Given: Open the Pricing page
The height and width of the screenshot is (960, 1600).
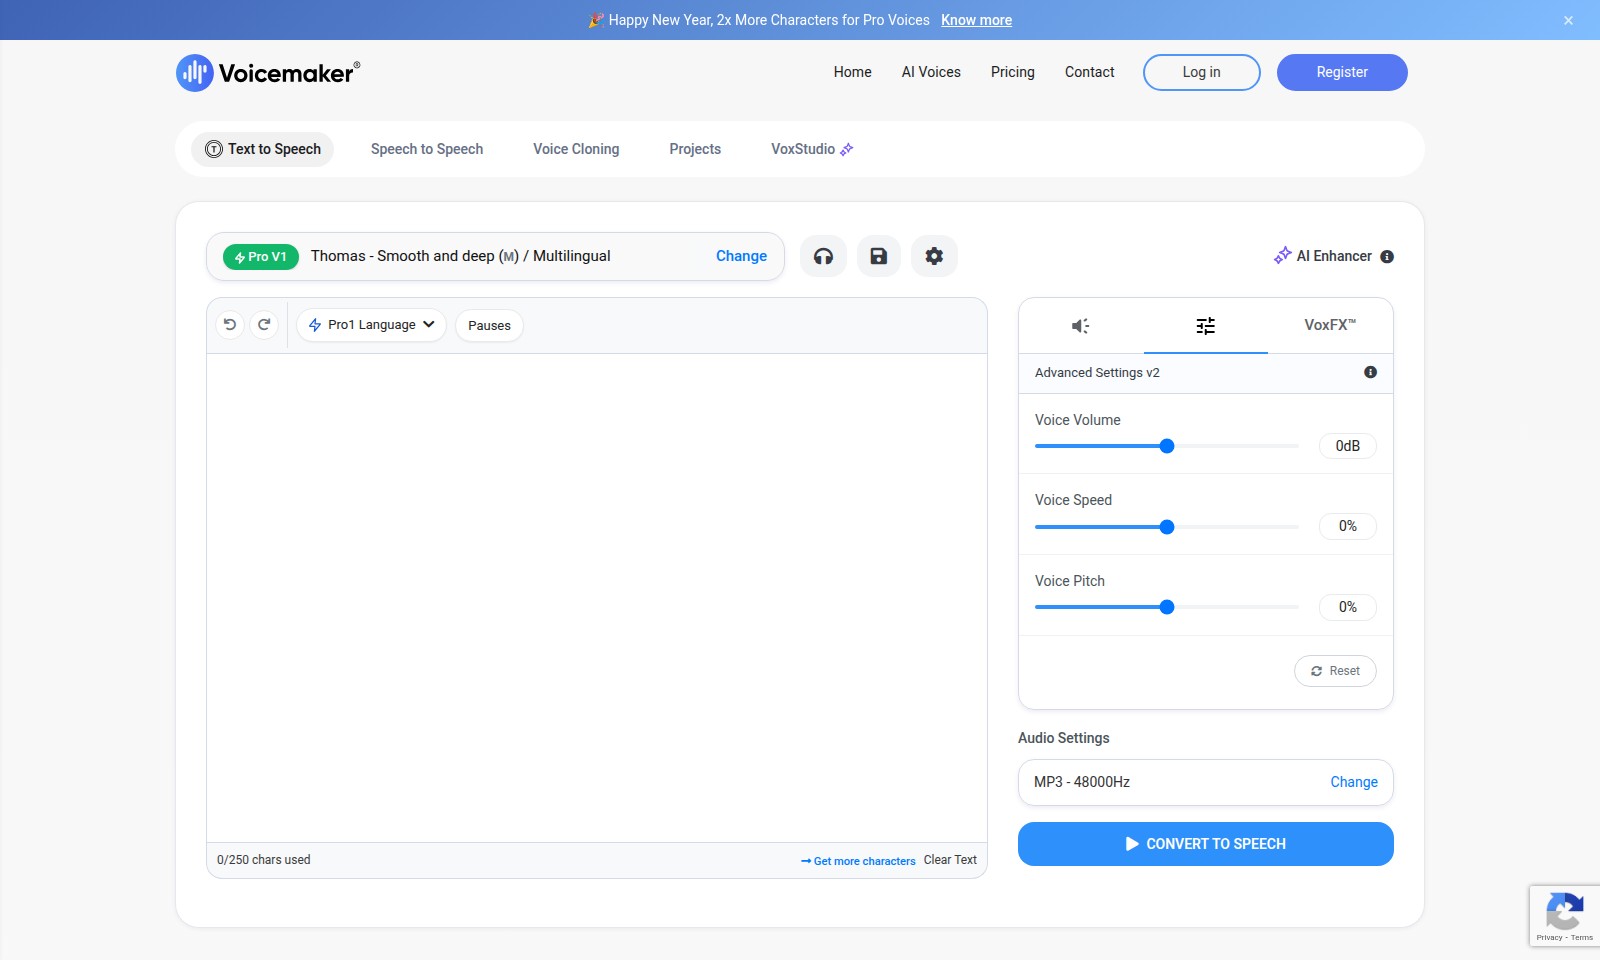Looking at the screenshot, I should click(1012, 72).
